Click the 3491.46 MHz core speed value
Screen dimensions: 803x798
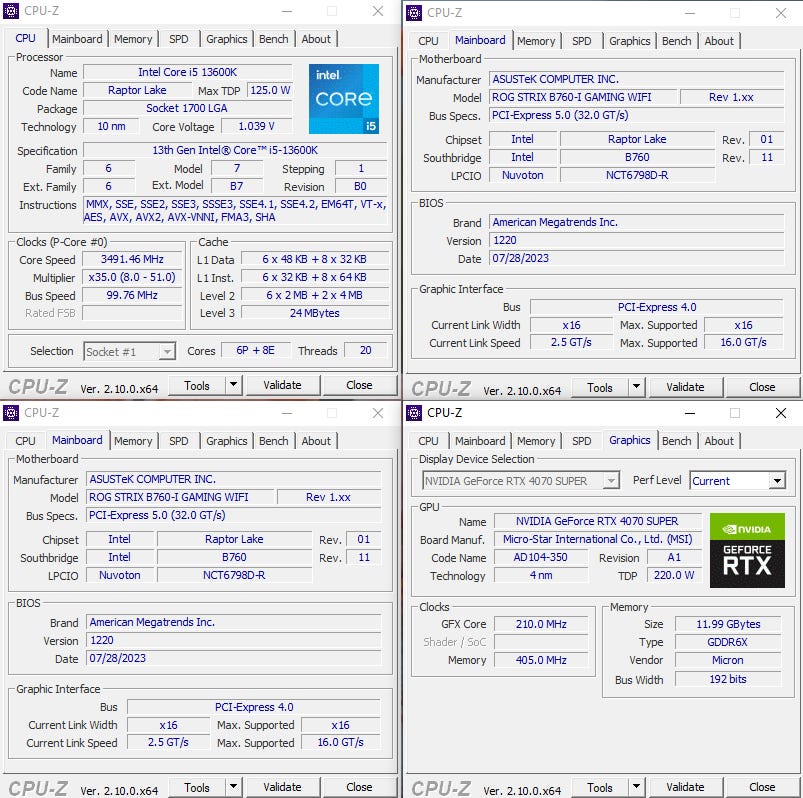coord(132,259)
